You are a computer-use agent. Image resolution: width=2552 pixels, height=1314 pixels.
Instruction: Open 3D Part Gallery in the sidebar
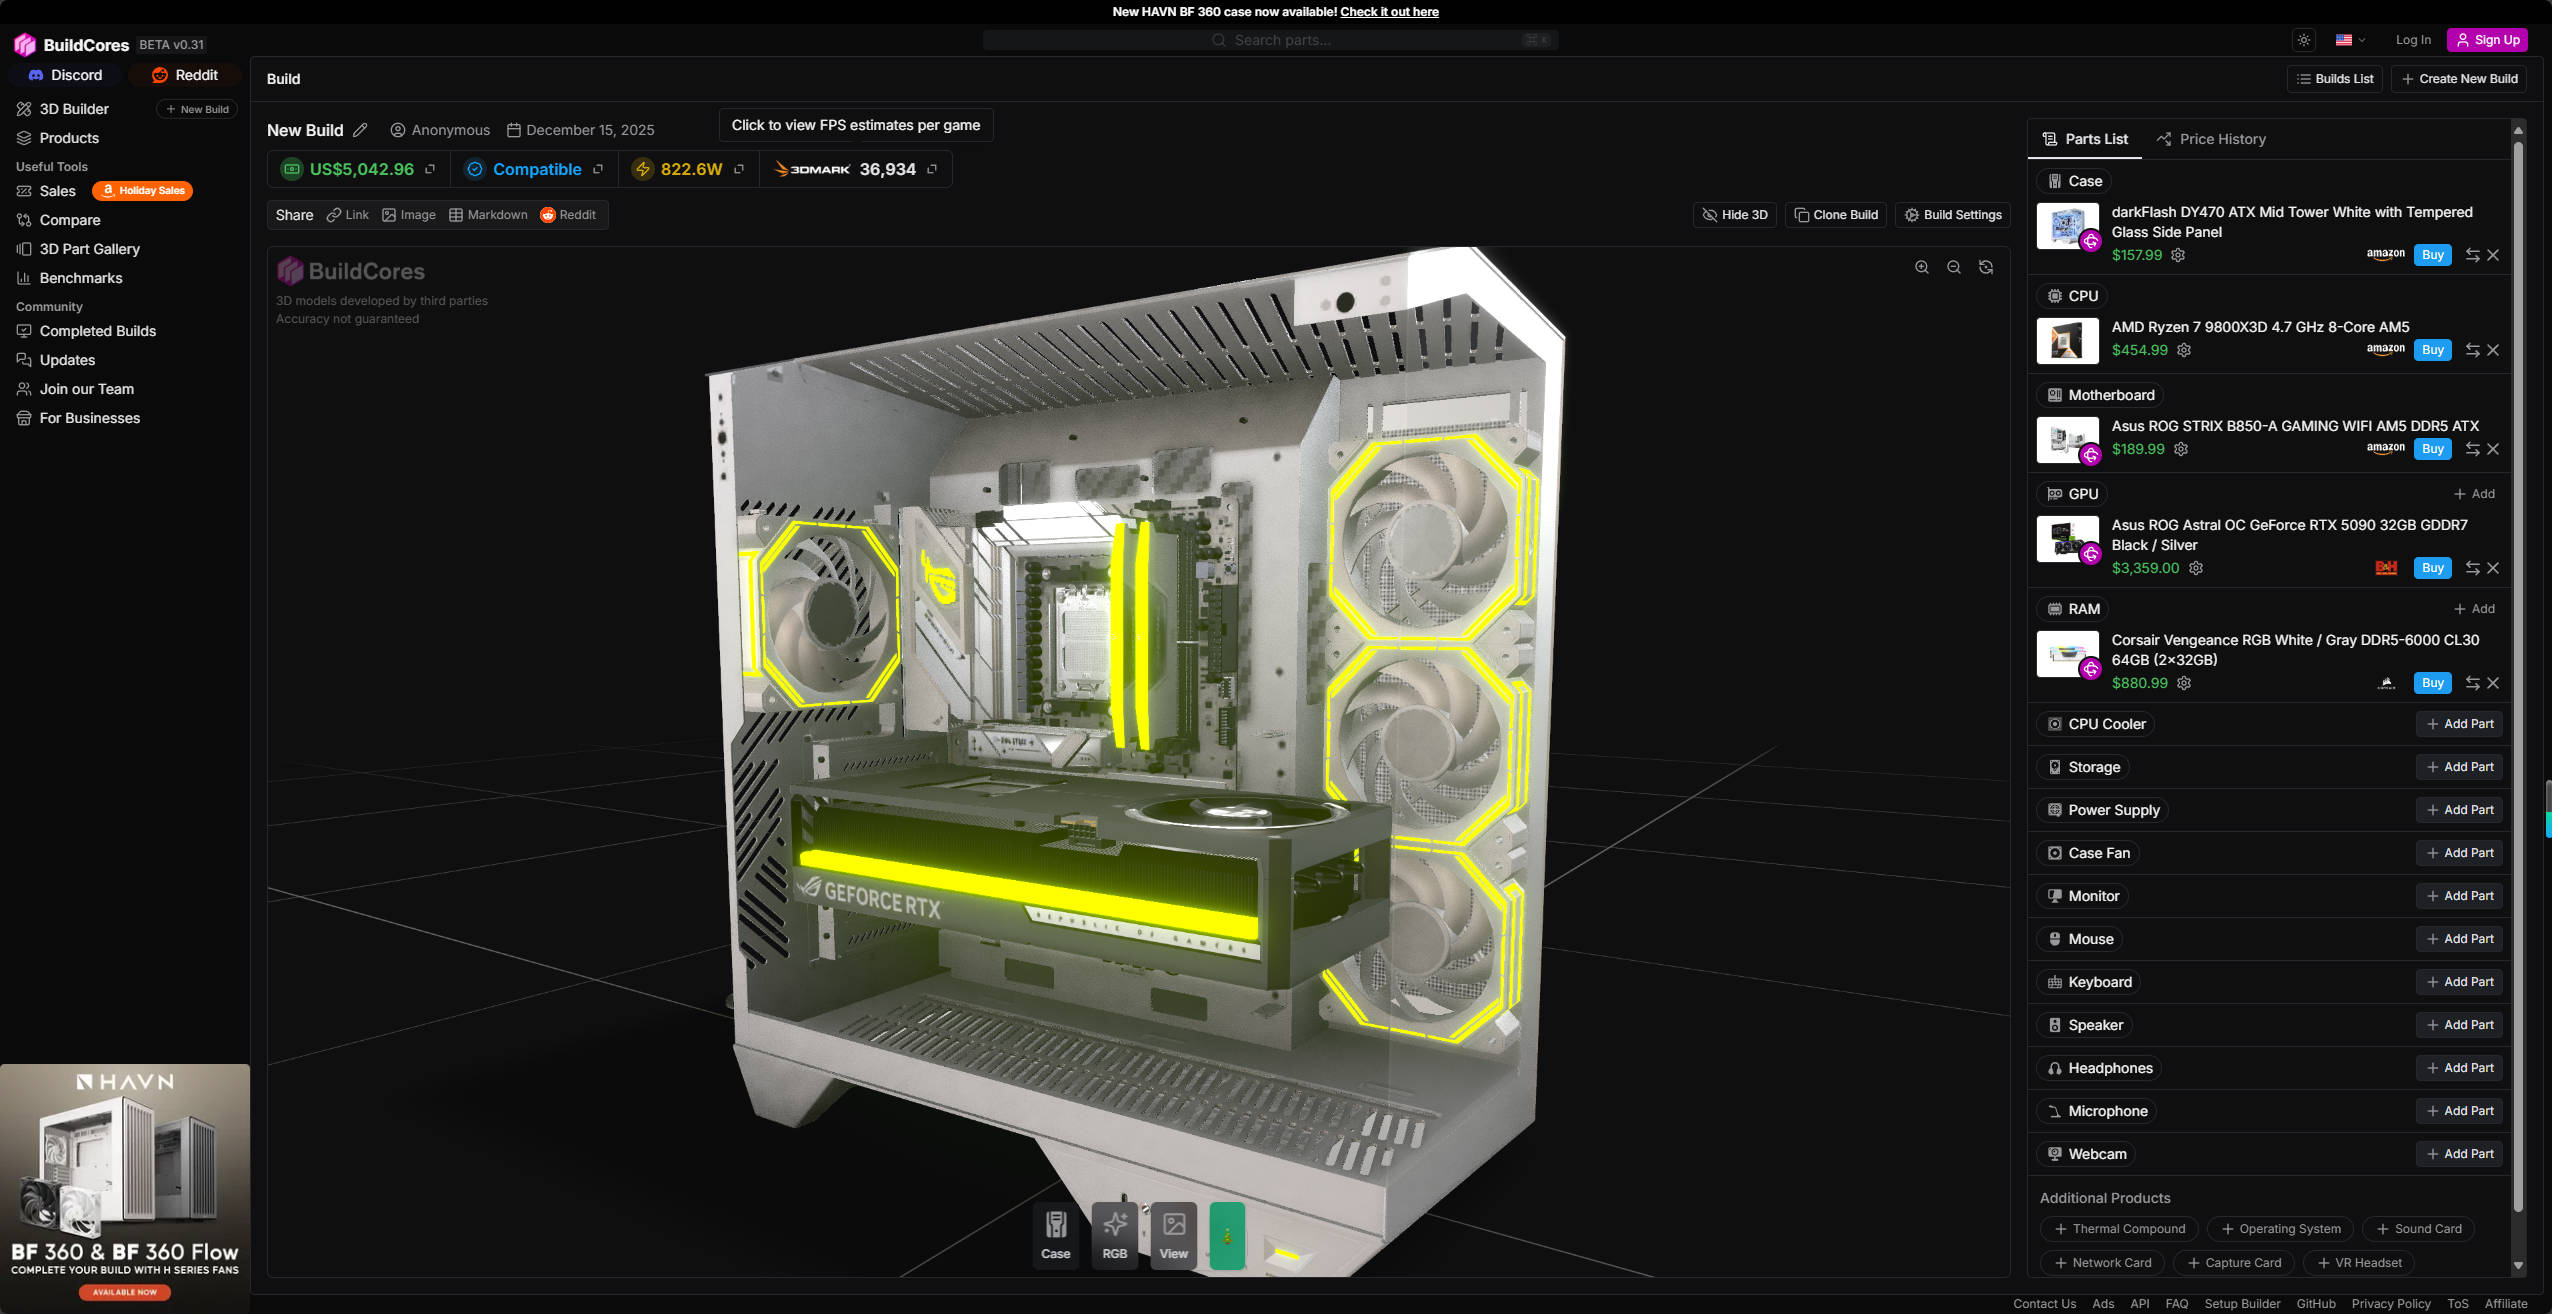click(x=89, y=249)
